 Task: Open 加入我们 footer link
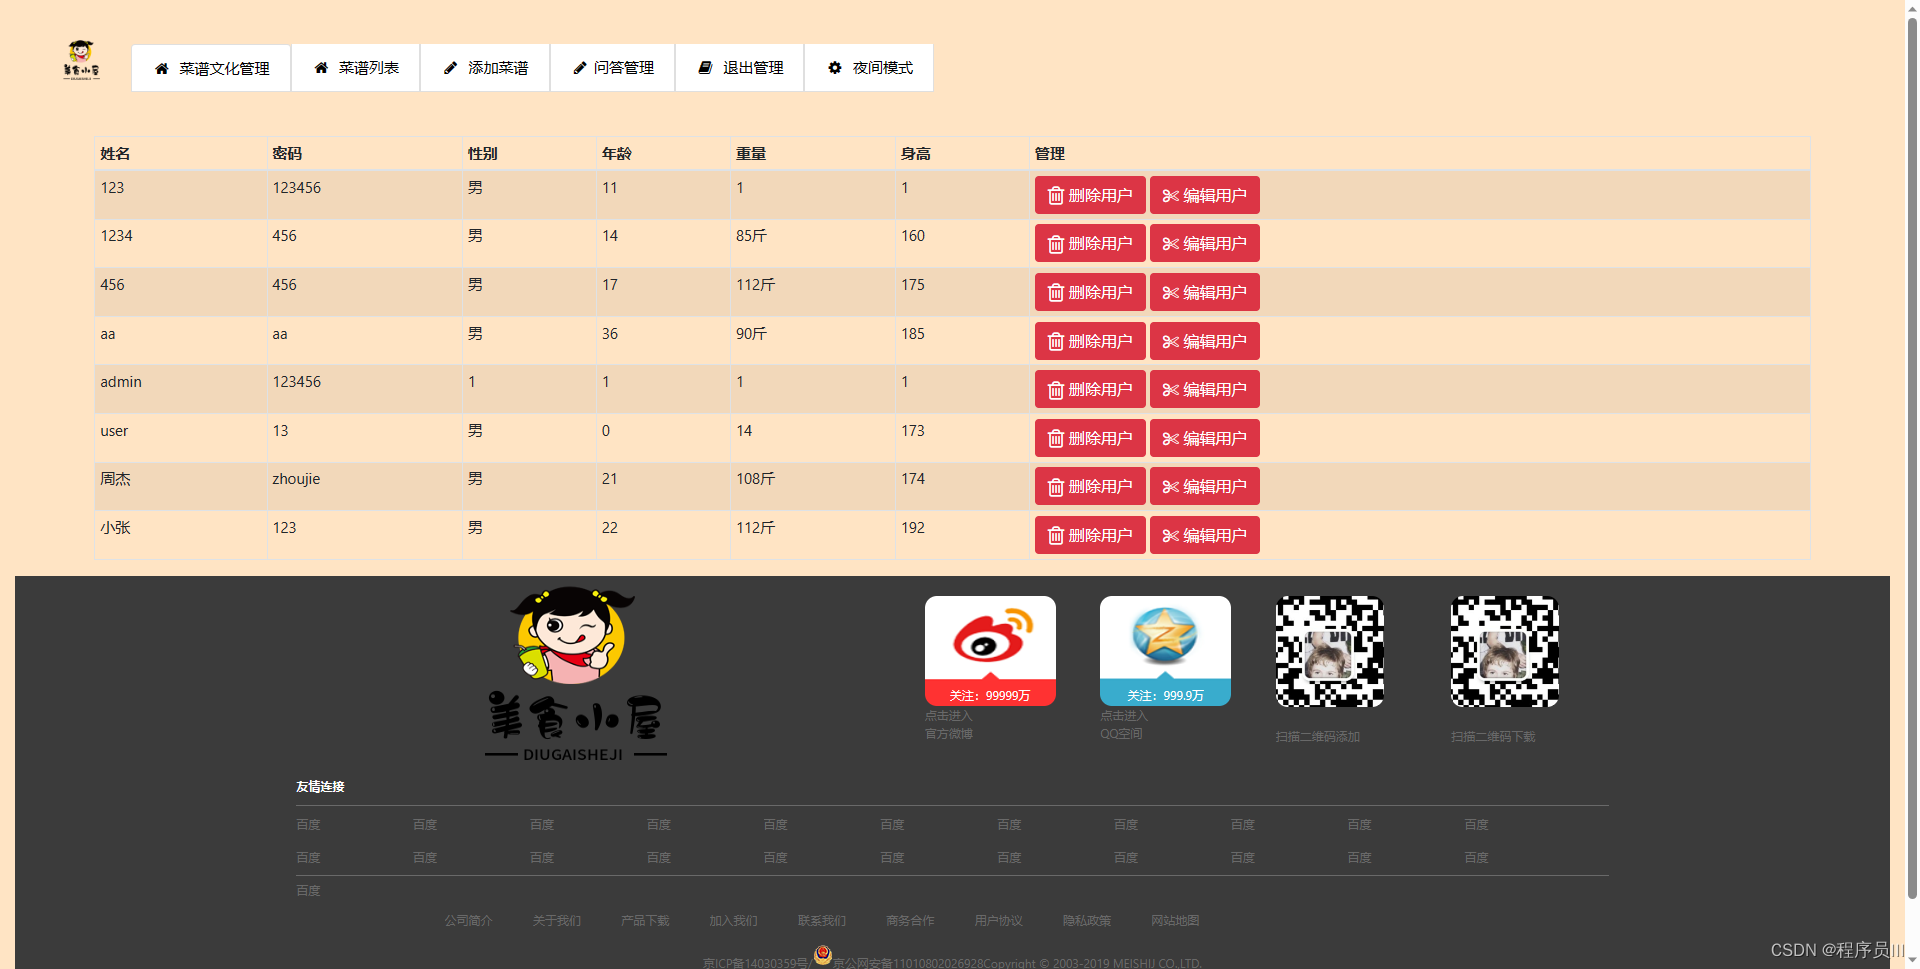[733, 921]
